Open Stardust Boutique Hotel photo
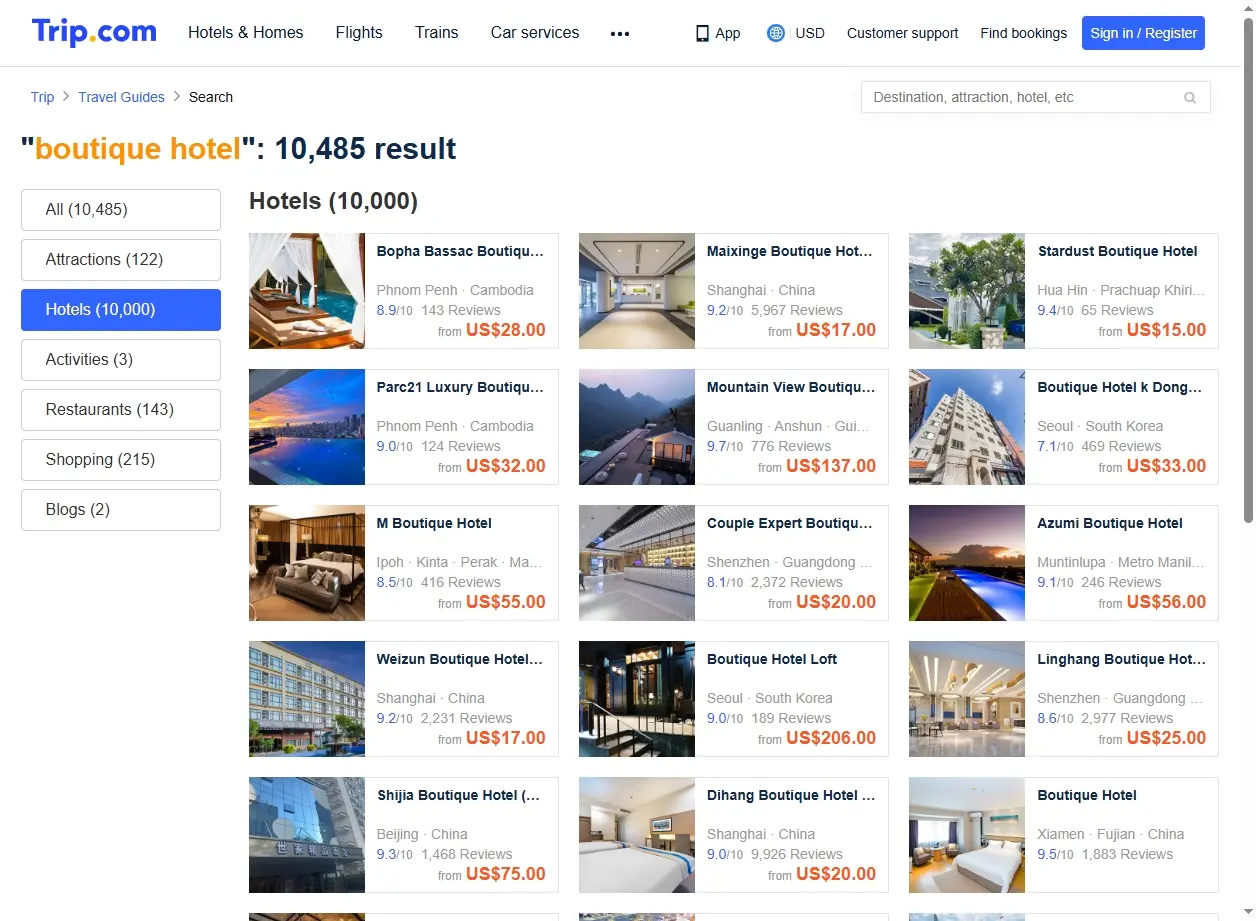Image resolution: width=1256 pixels, height=921 pixels. [x=967, y=291]
